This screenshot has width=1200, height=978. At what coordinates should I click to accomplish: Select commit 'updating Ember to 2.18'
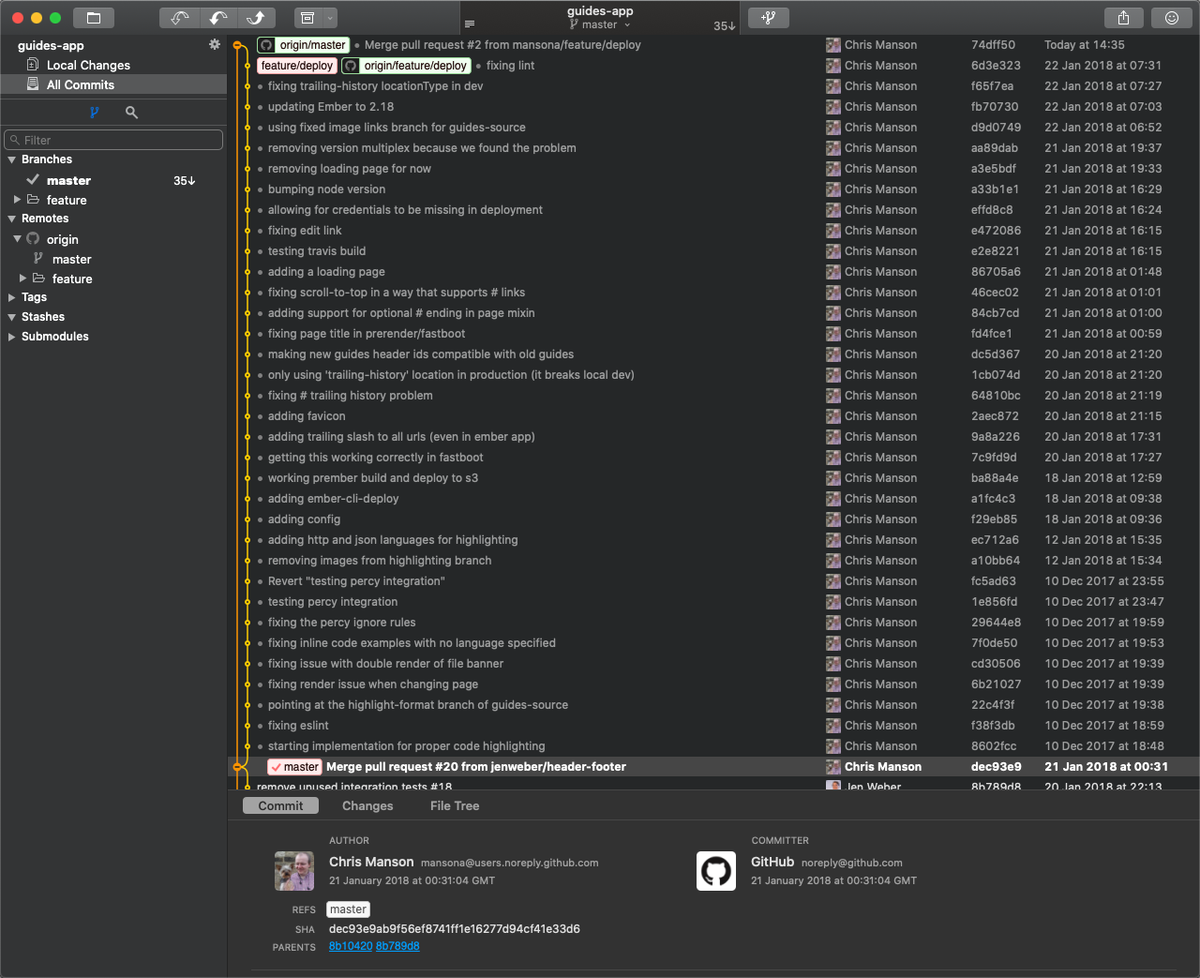pyautogui.click(x=331, y=107)
